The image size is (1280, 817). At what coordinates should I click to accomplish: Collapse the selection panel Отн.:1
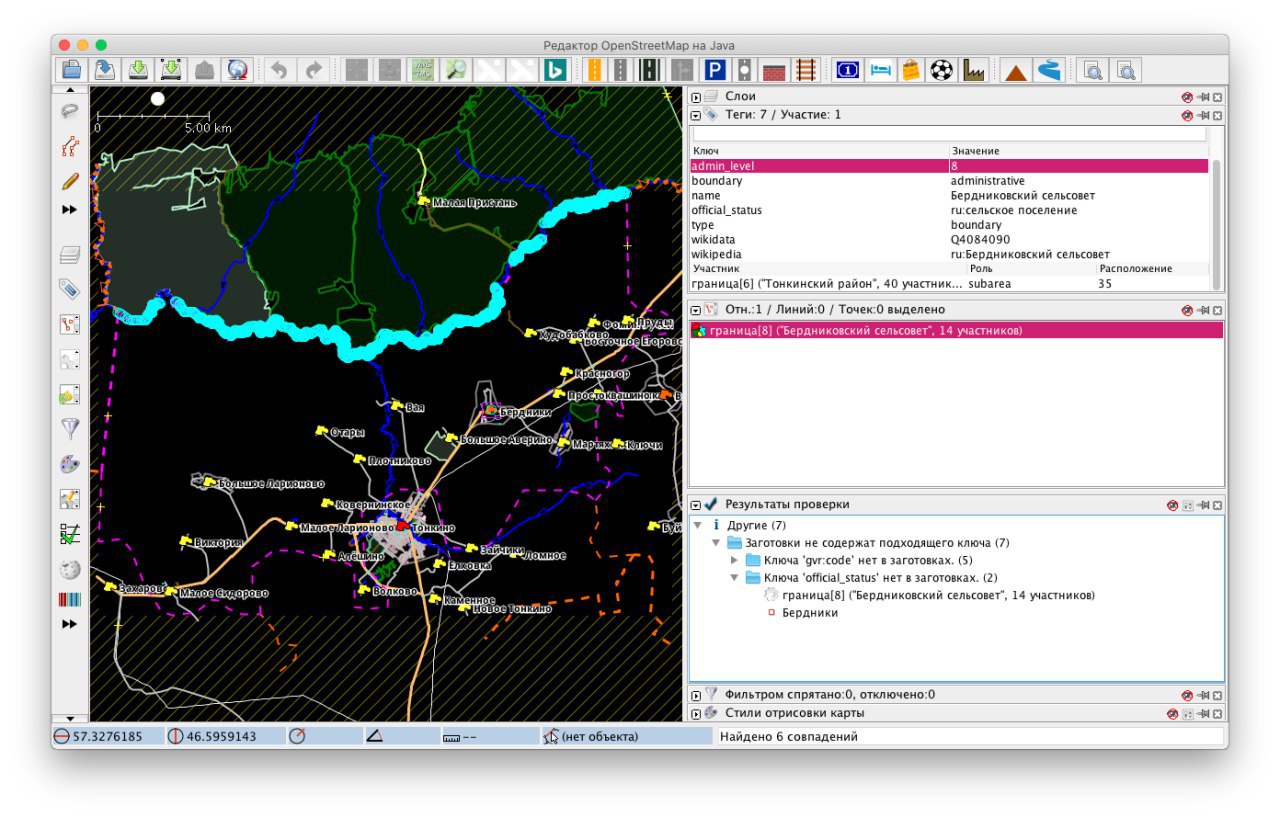click(696, 310)
